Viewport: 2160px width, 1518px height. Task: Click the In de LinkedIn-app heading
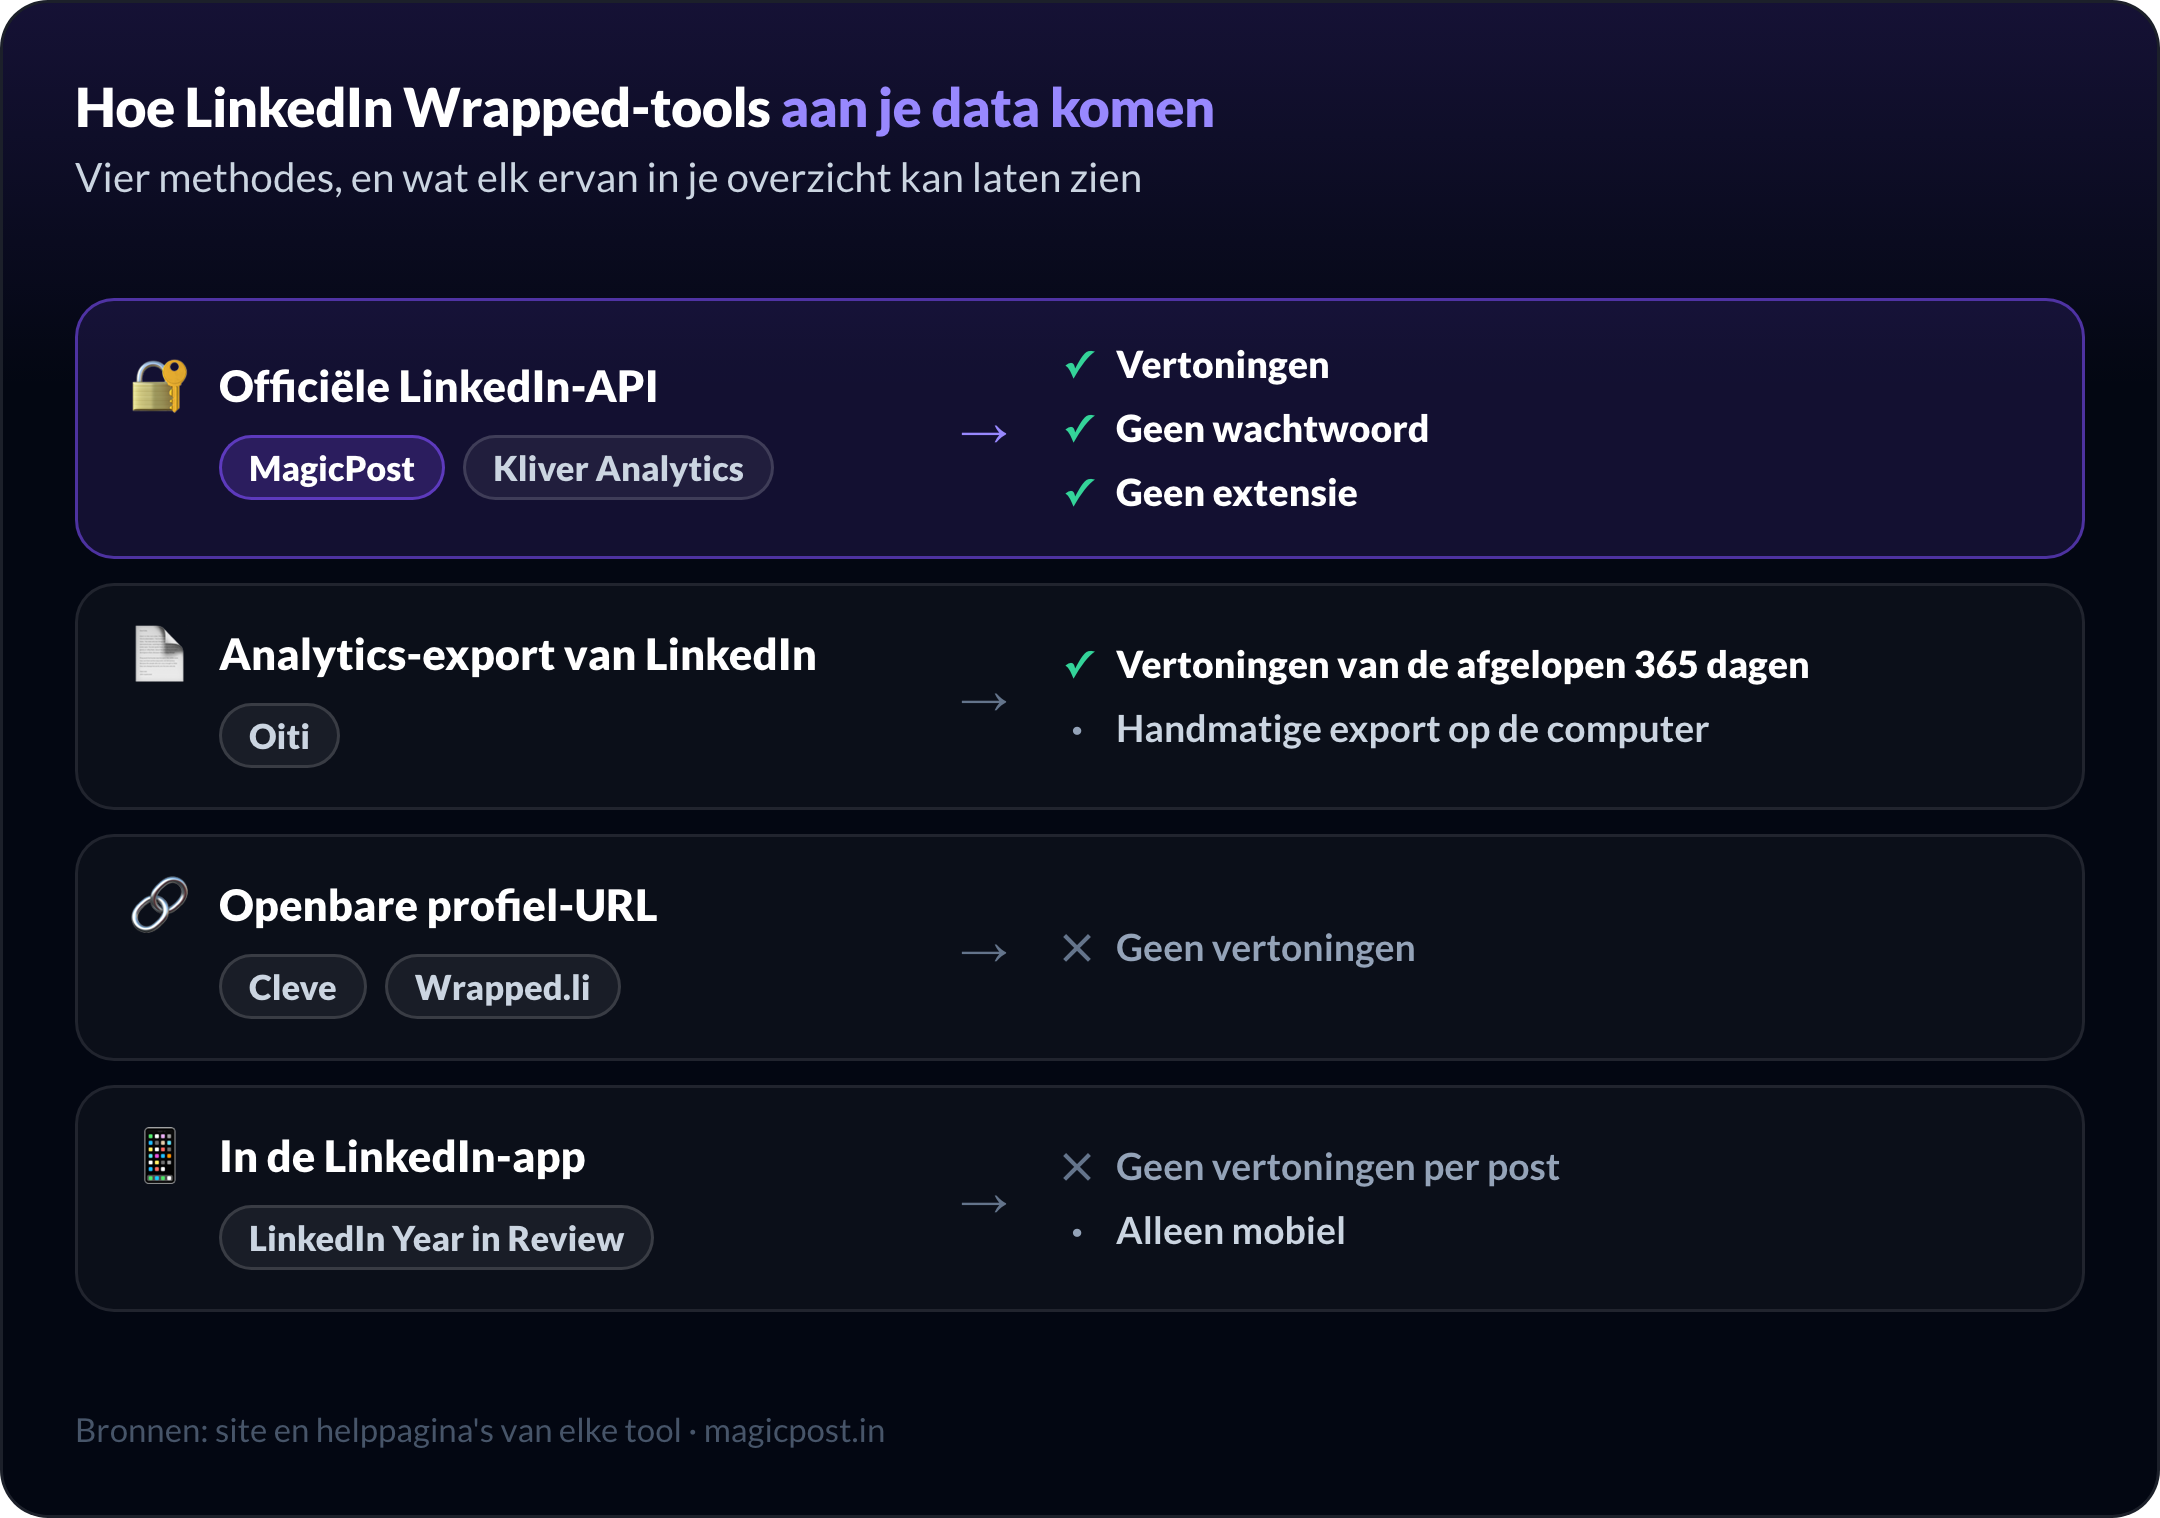[x=402, y=1157]
